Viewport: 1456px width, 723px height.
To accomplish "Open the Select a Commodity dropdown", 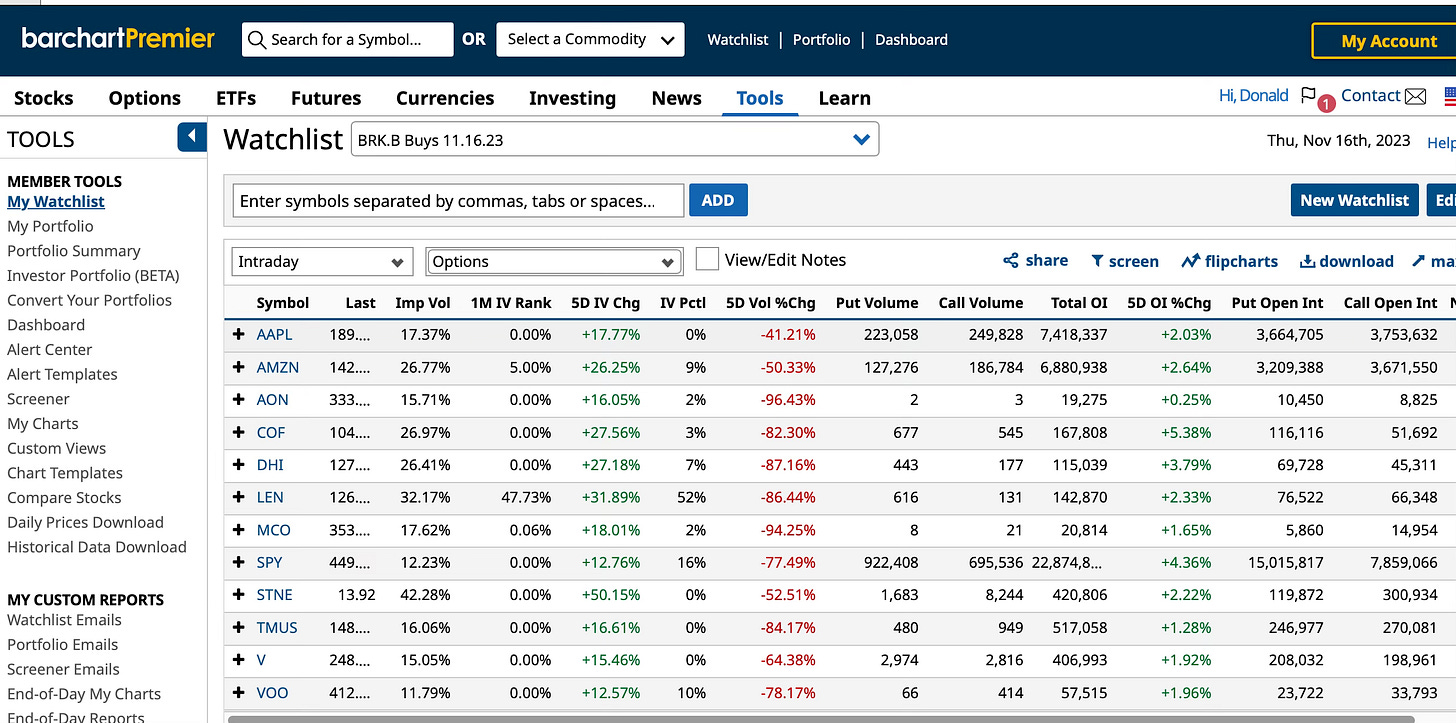I will [590, 40].
